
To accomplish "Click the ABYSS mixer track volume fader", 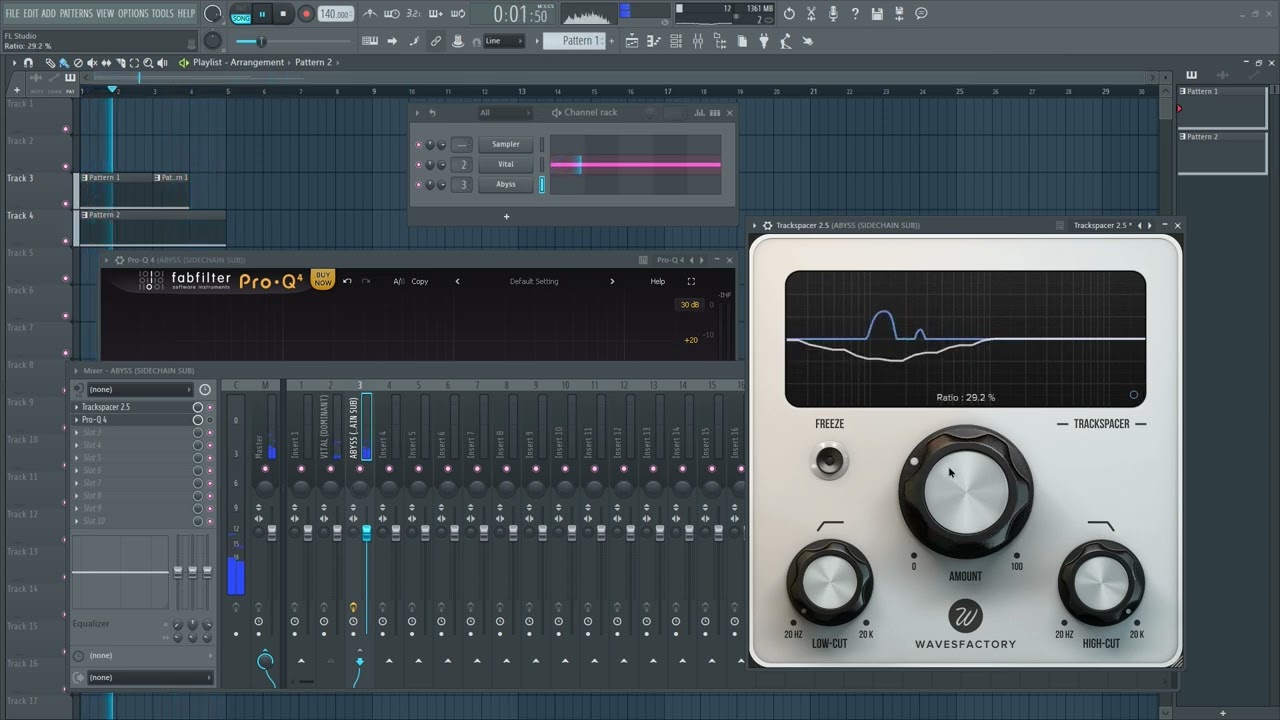I will (366, 534).
